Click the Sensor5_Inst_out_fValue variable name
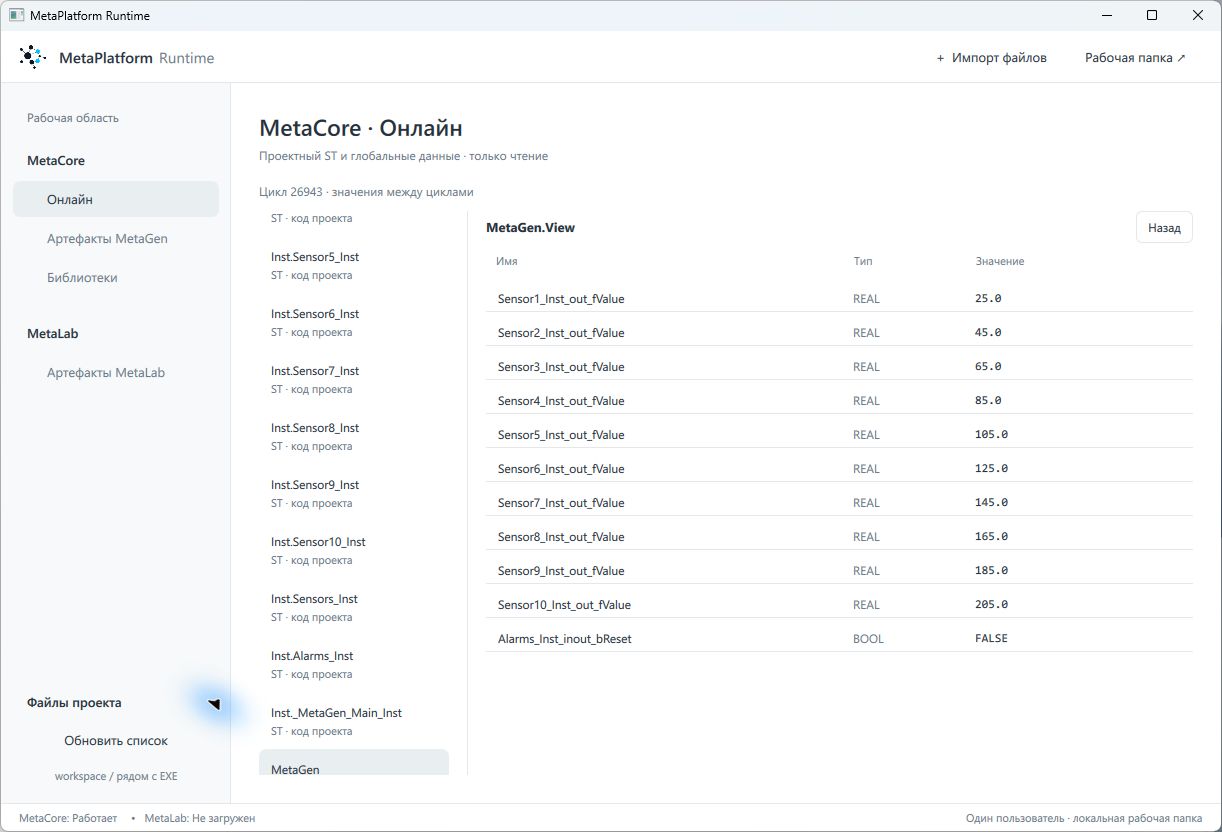This screenshot has height=832, width=1222. pos(561,435)
